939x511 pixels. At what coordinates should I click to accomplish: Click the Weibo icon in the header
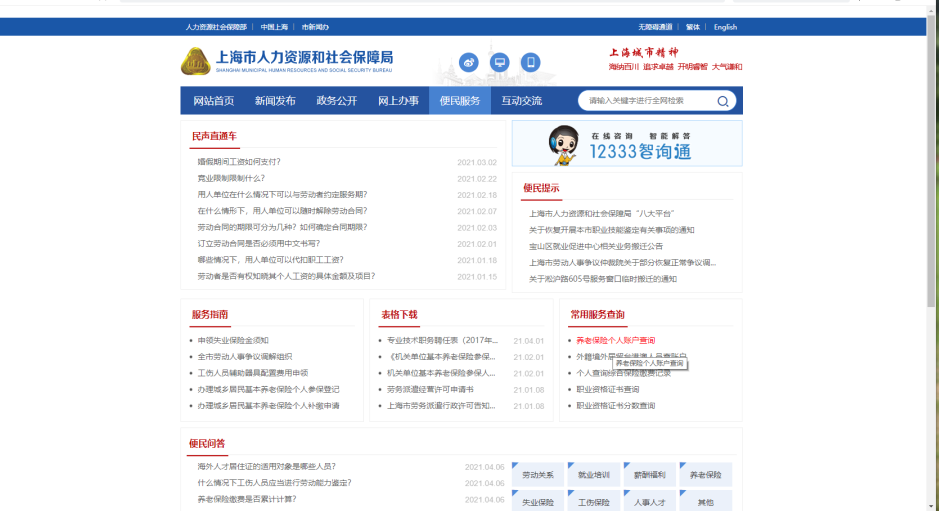[x=468, y=62]
